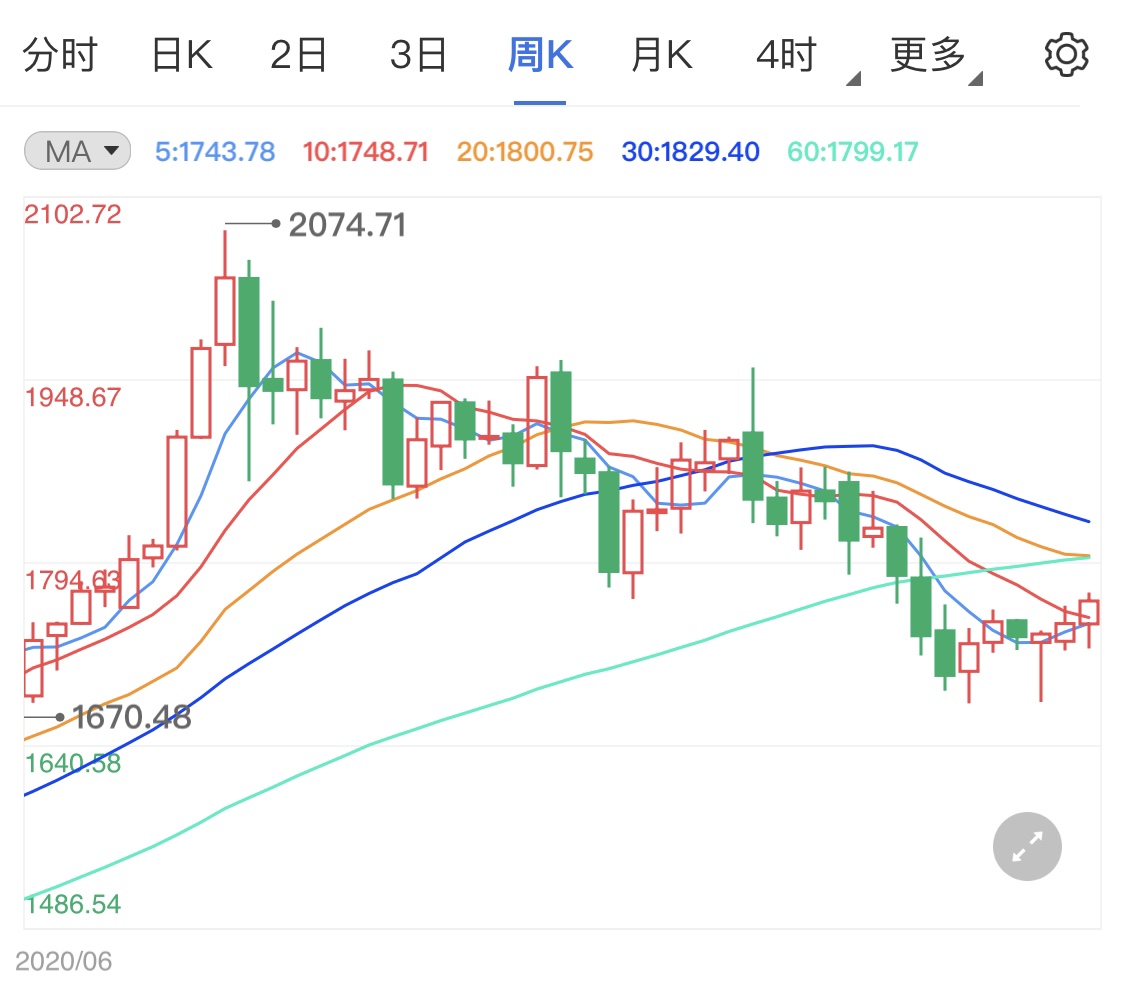Open the chart settings gear icon
1125x991 pixels.
[x=1065, y=55]
